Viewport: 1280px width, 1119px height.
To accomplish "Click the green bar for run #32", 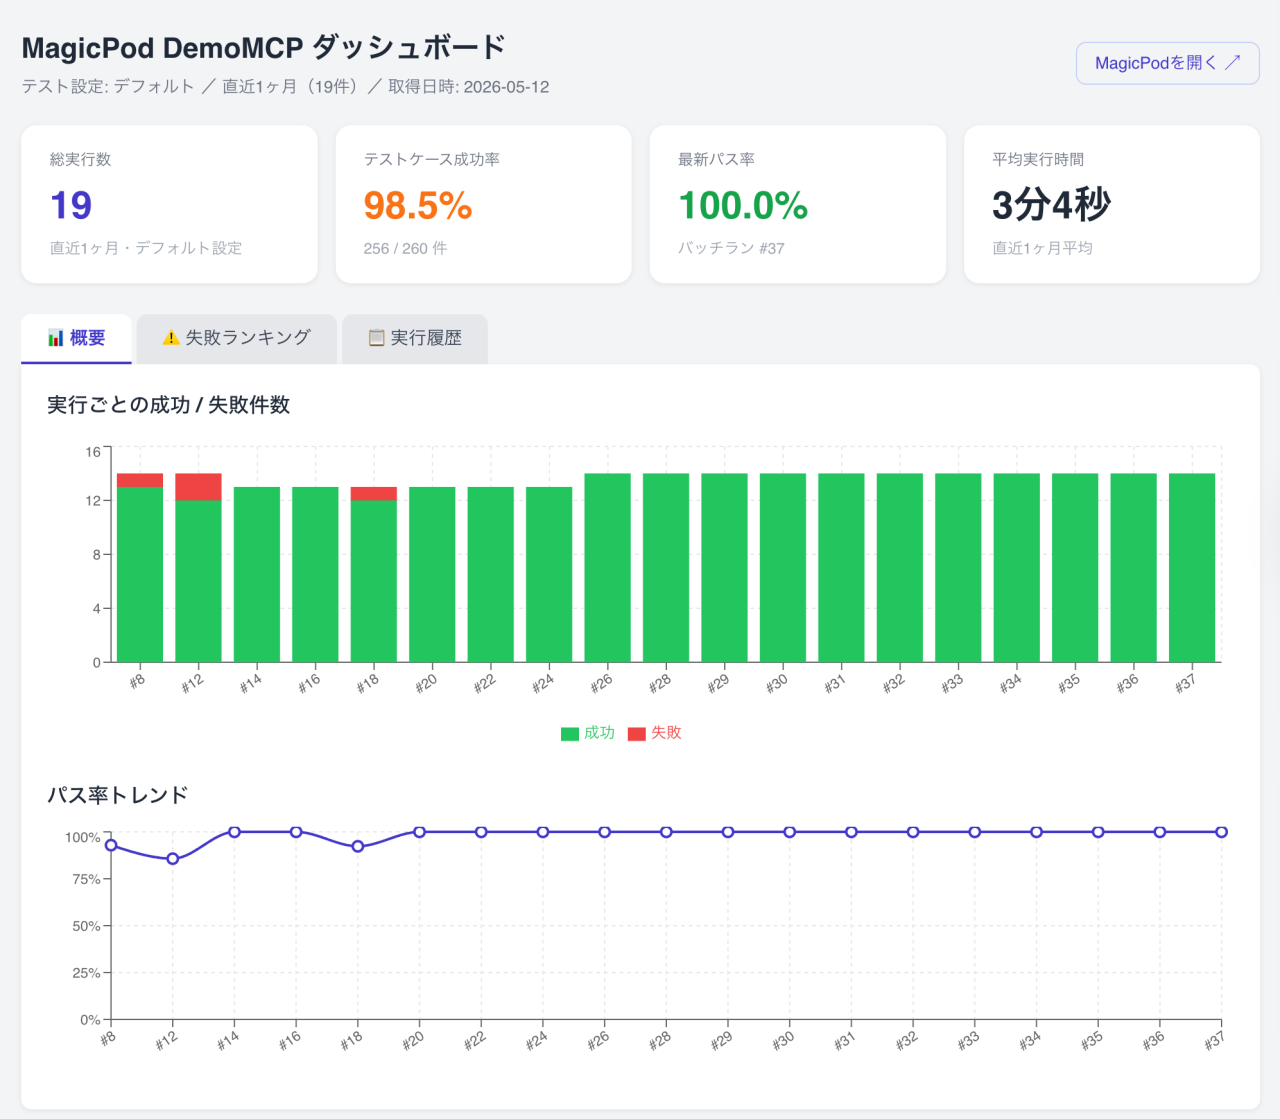I will [x=900, y=568].
